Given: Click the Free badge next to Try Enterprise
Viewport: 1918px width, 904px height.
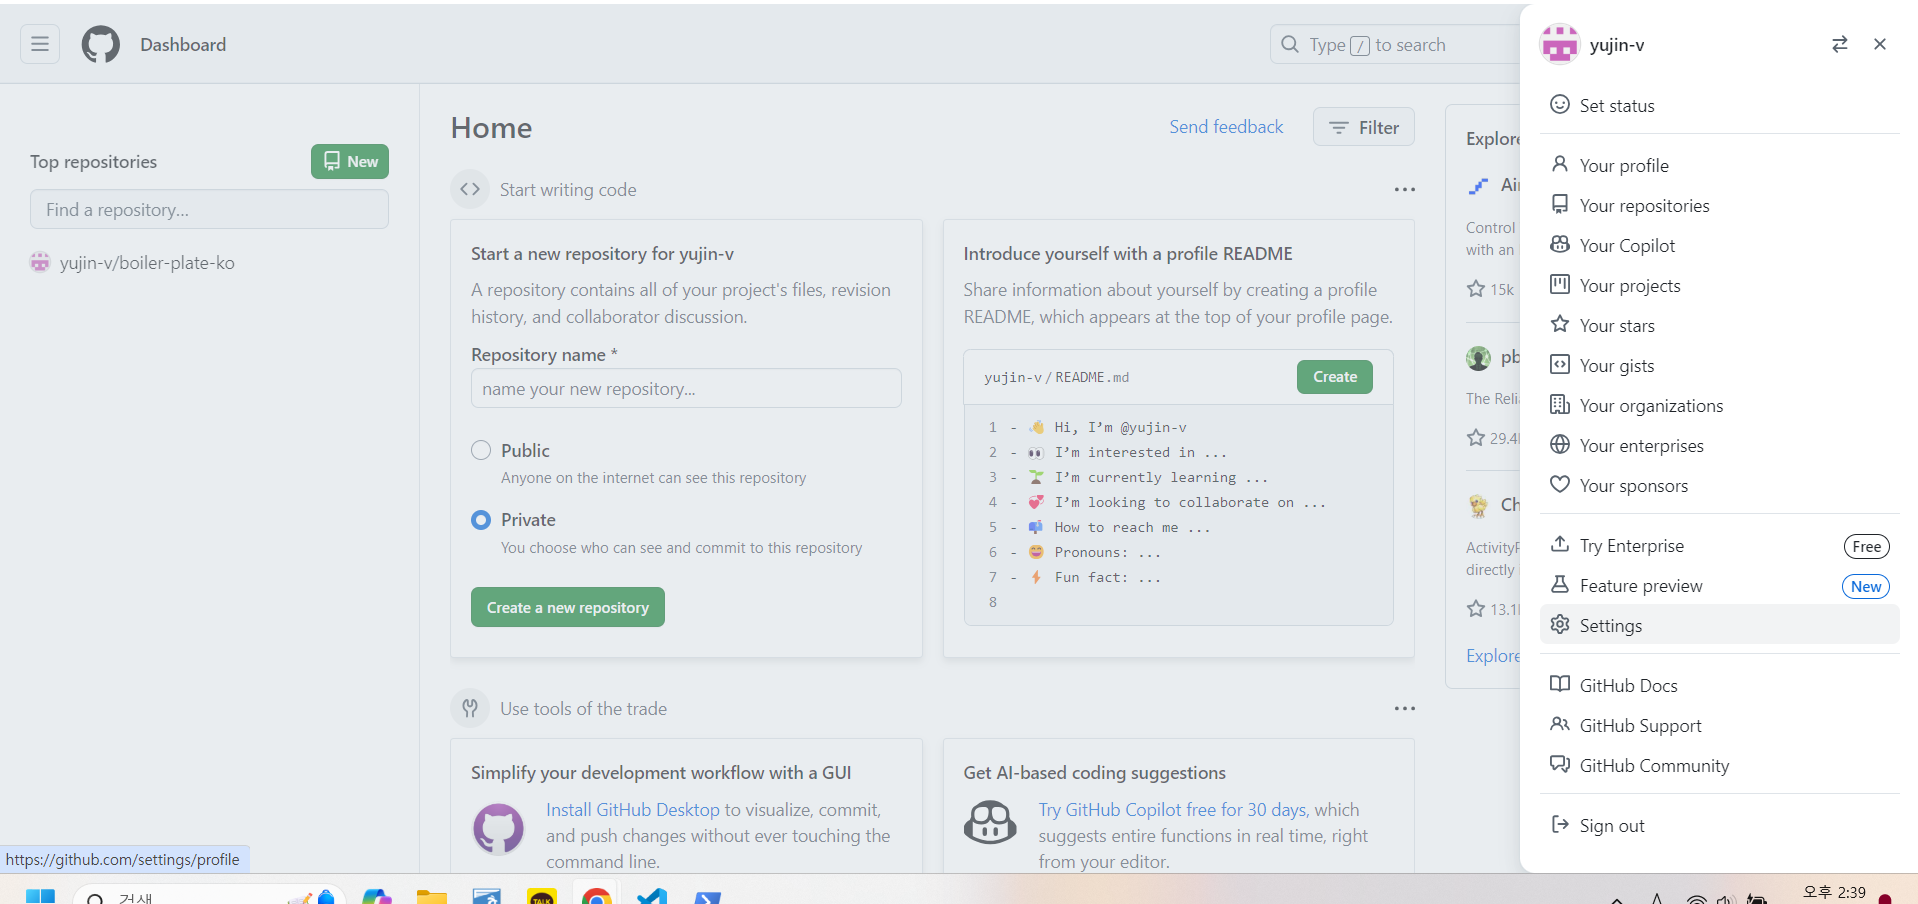Looking at the screenshot, I should click(1866, 546).
